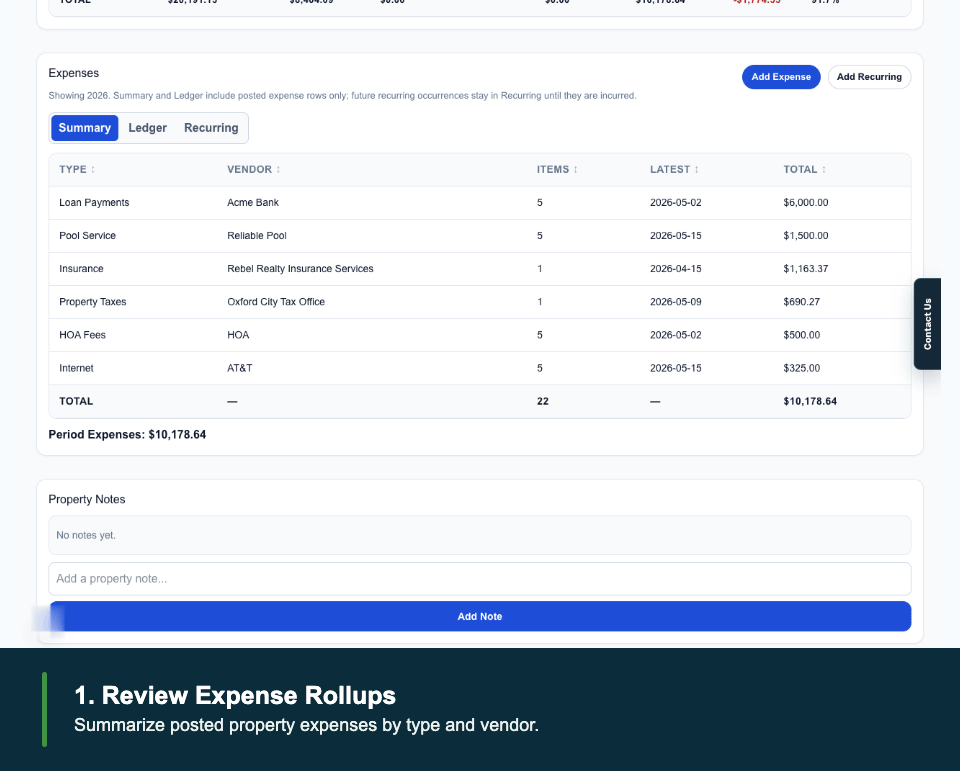Image resolution: width=960 pixels, height=771 pixels.
Task: Select the AT&T vendor cell
Action: click(239, 368)
